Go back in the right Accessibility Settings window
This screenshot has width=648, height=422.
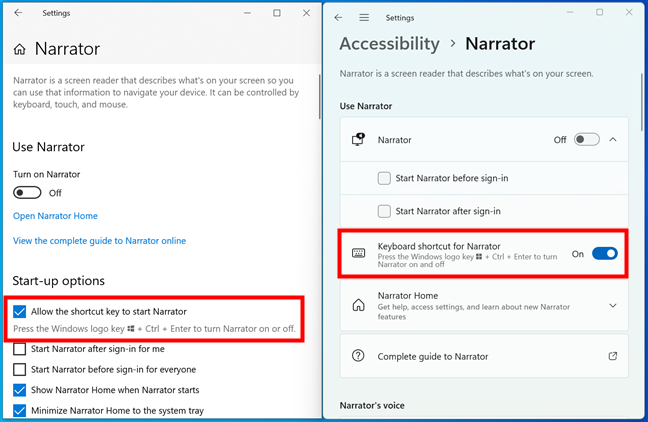tap(338, 17)
